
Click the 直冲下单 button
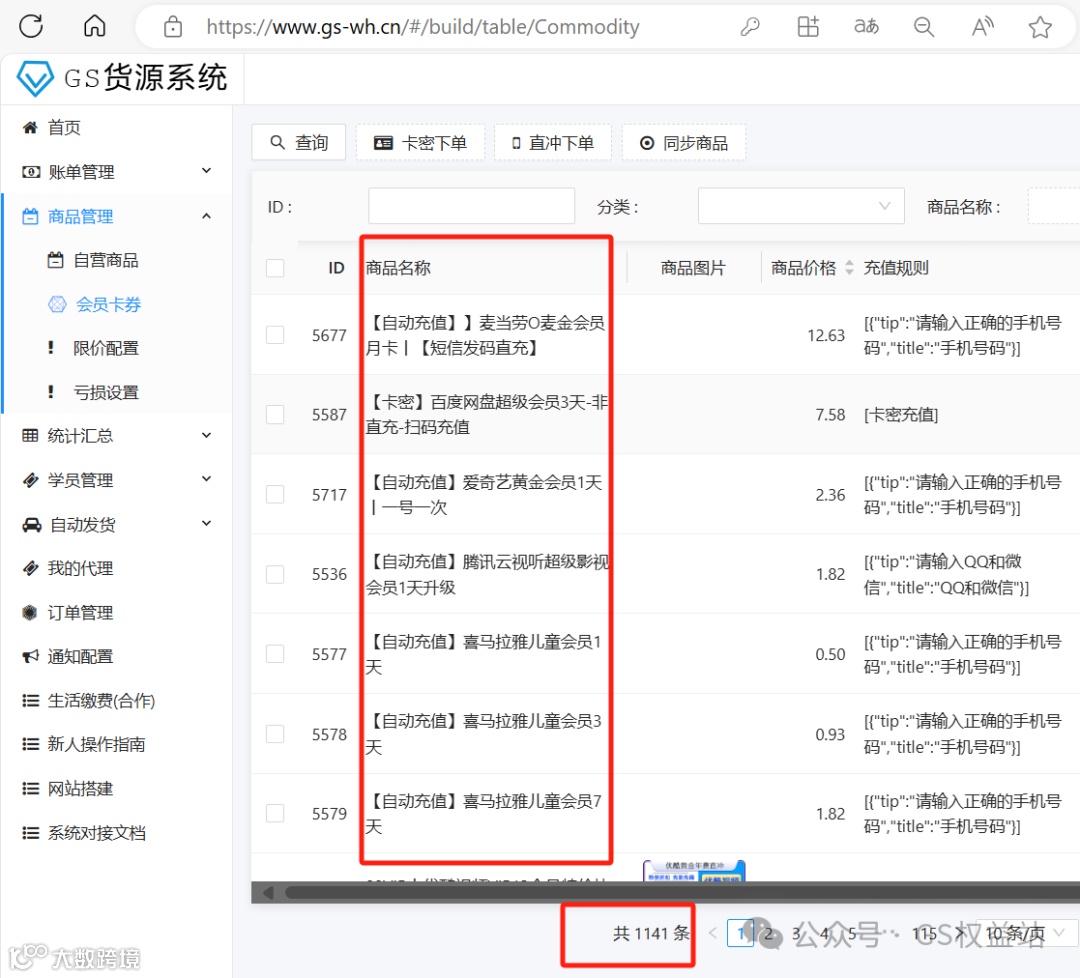pos(553,143)
